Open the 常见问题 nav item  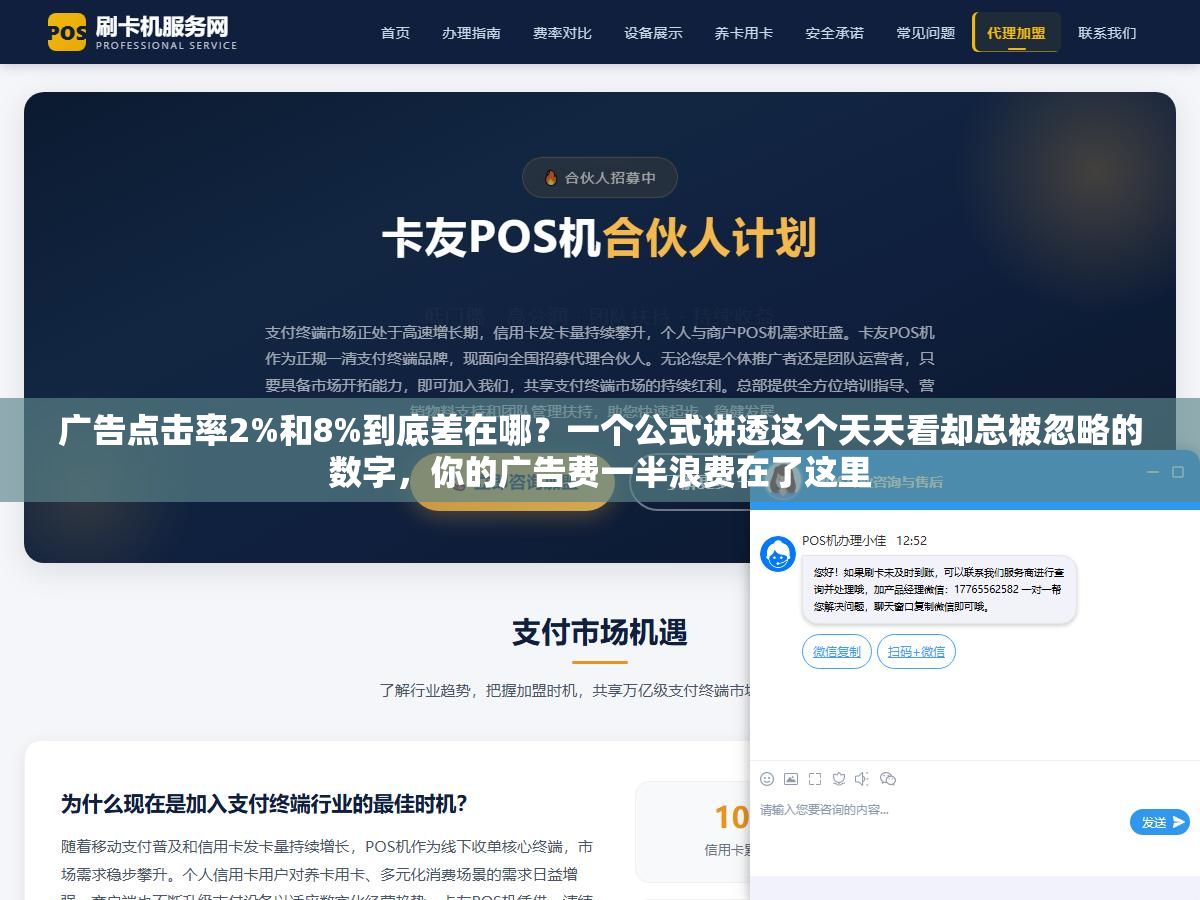(925, 32)
